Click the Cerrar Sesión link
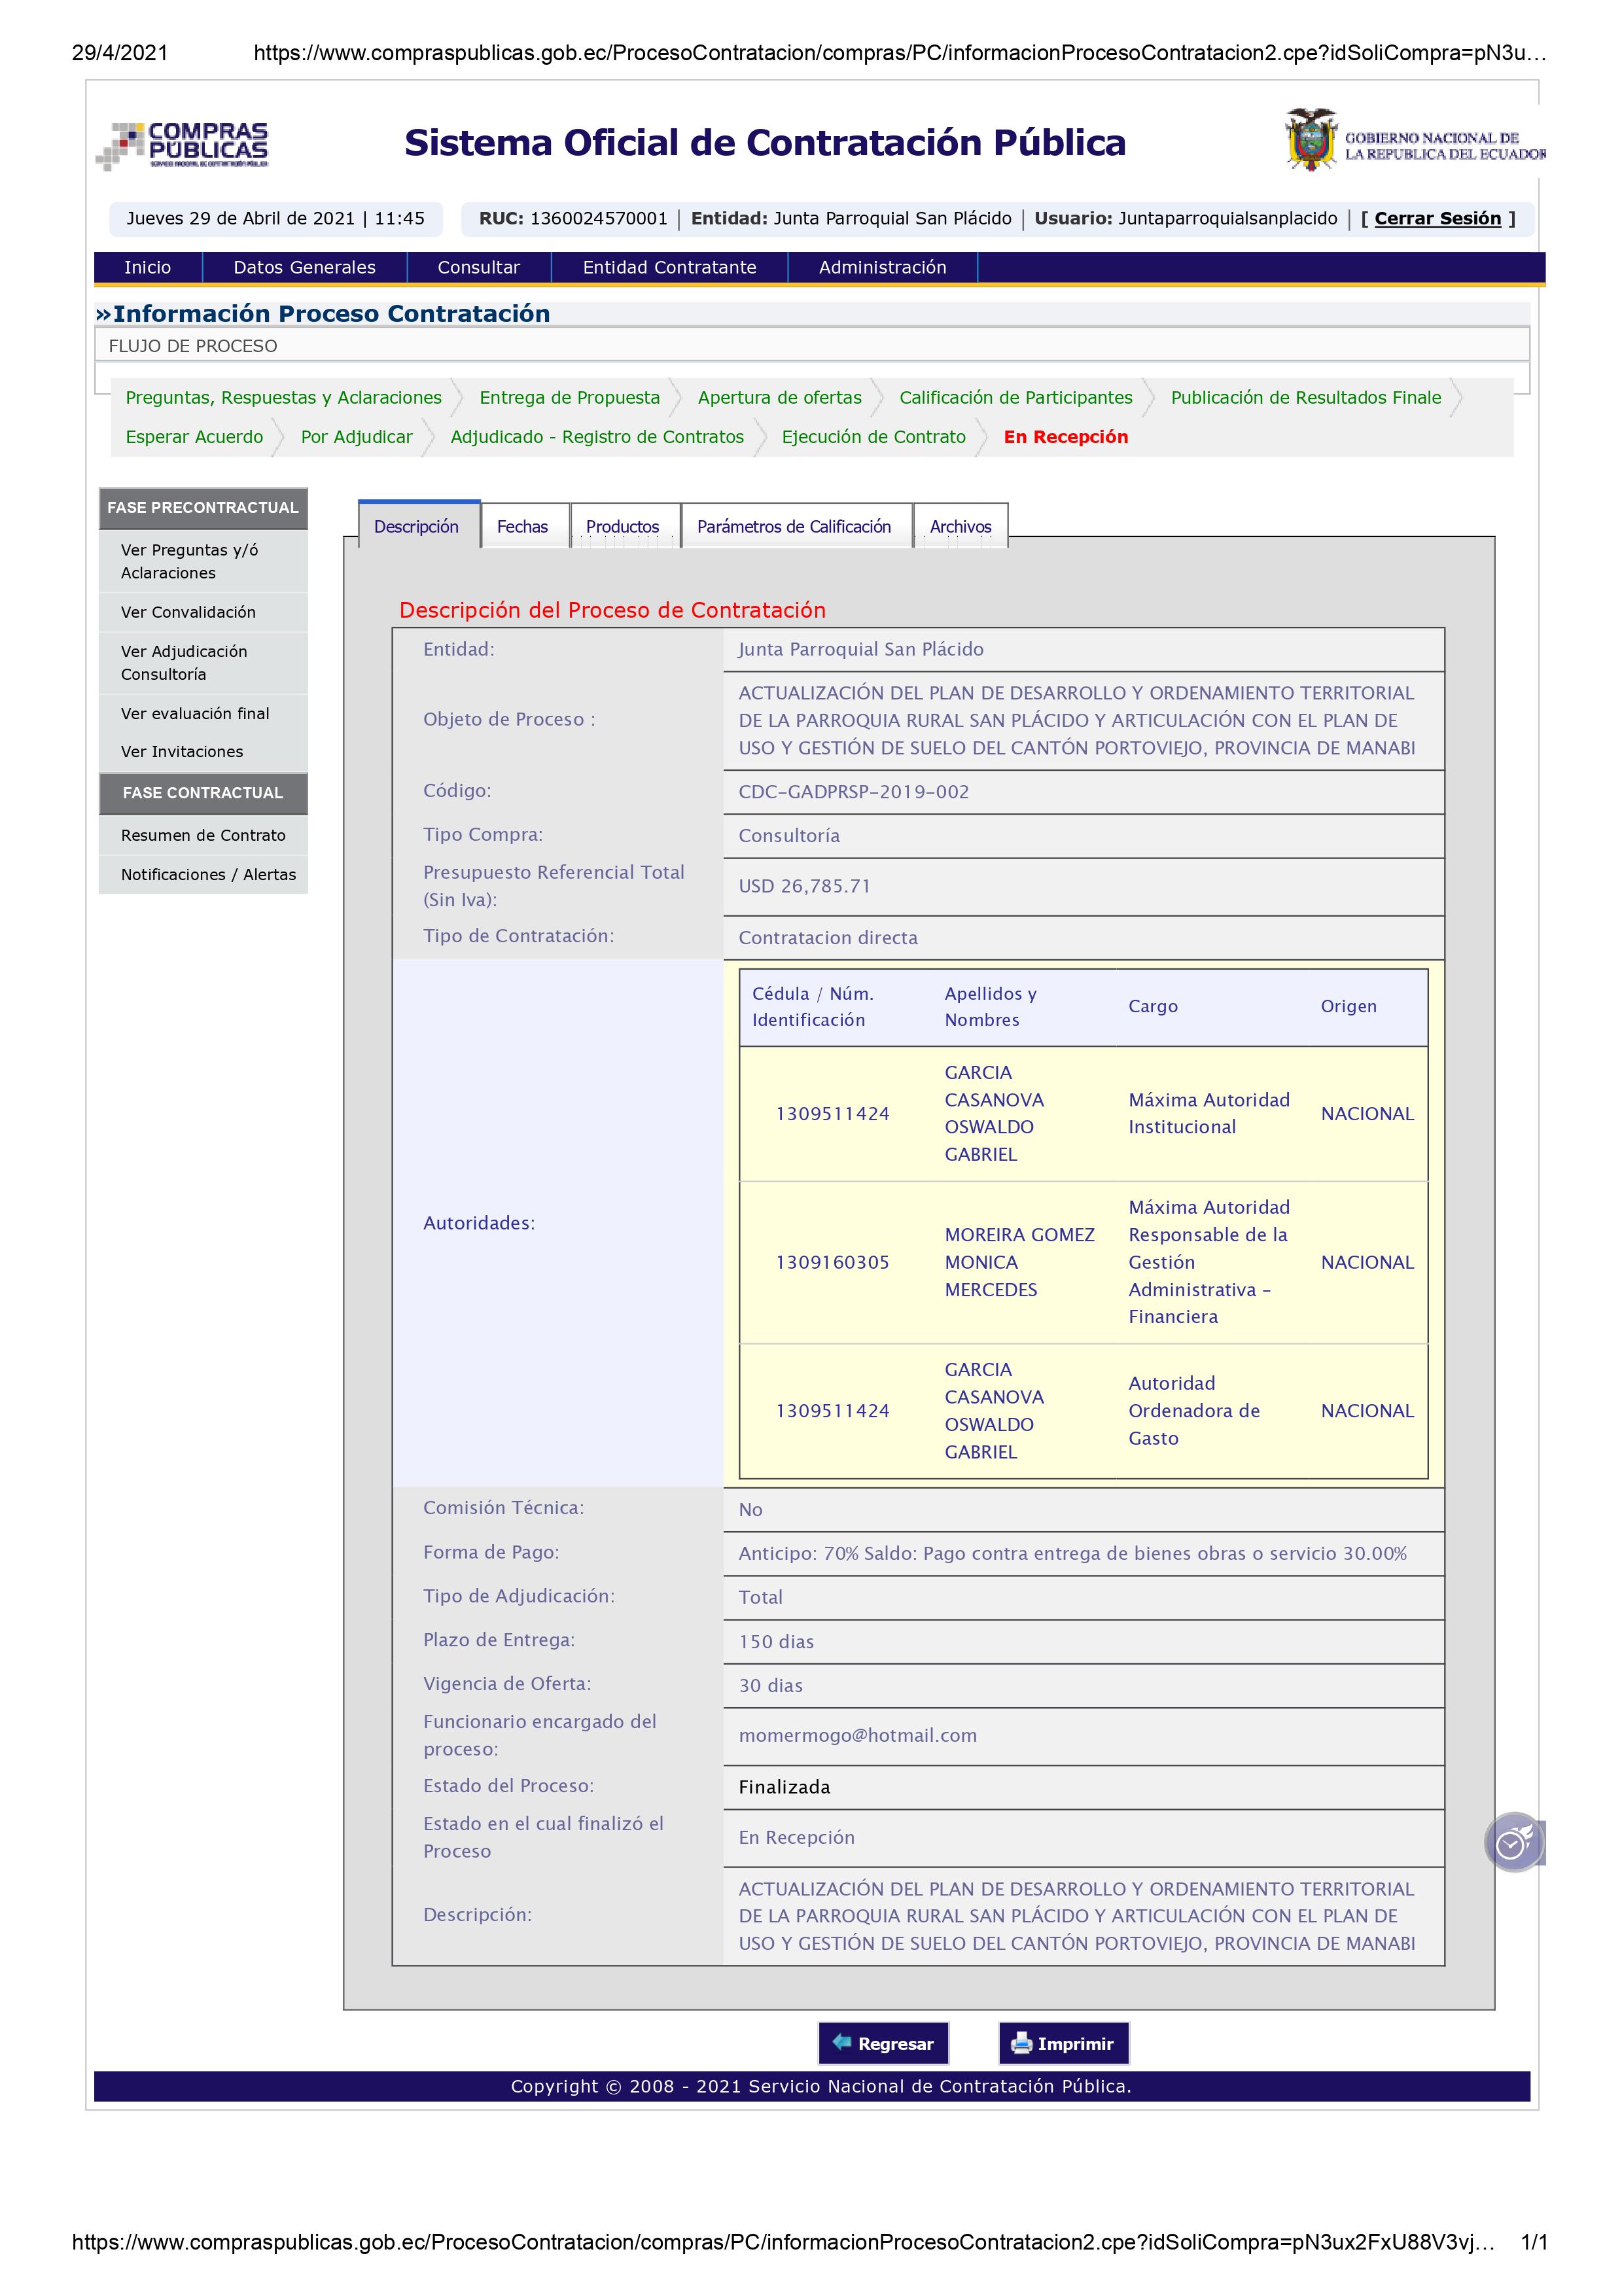Screen dimensions: 1622x2296 click(x=1437, y=218)
